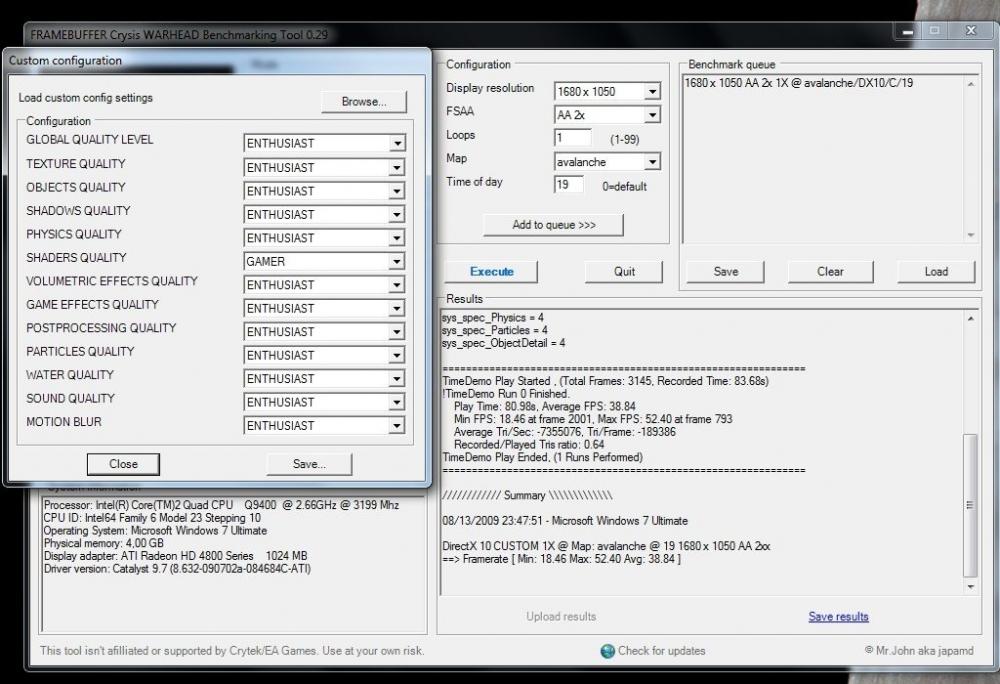The image size is (1000, 684).
Task: Open the MOTION BLUR quality dropdown
Action: [324, 426]
